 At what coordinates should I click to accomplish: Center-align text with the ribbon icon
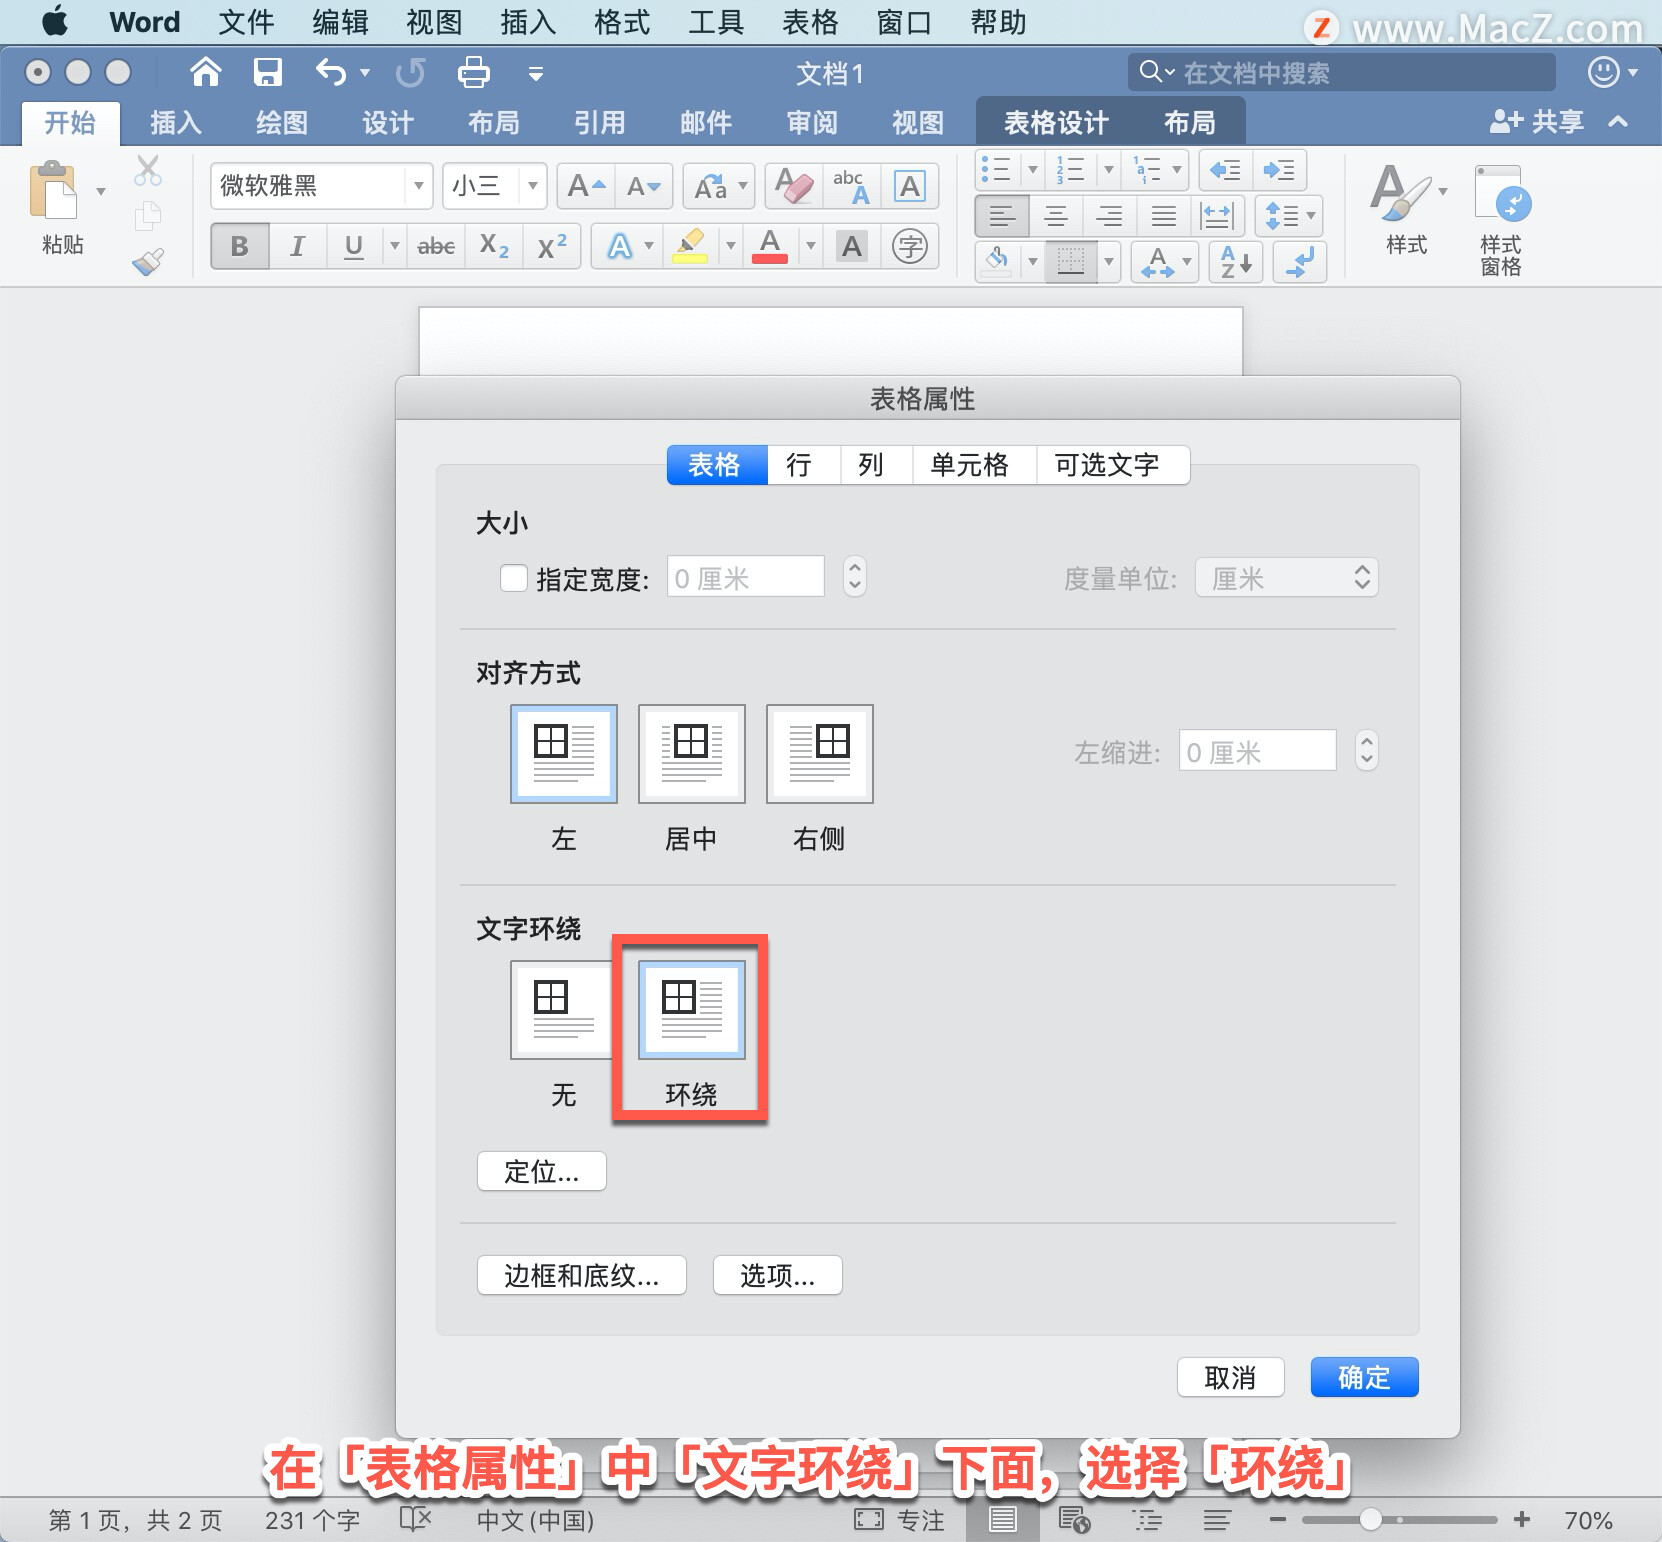pyautogui.click(x=1056, y=215)
